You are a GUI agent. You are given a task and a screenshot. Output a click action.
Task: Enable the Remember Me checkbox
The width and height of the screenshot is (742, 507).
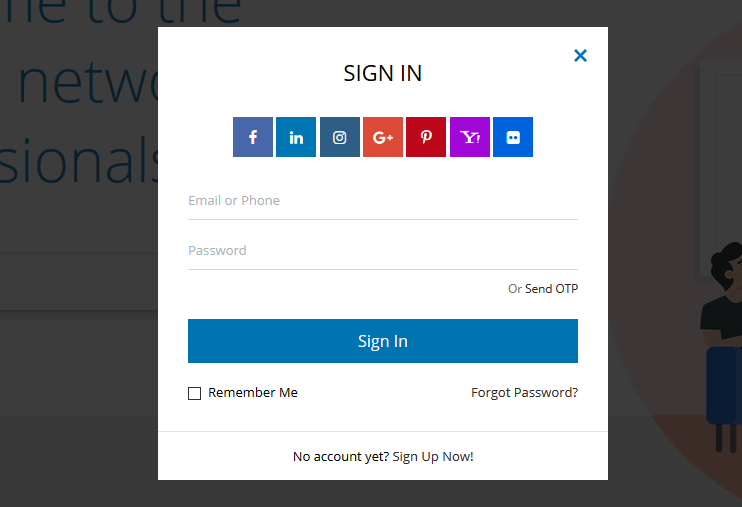tap(195, 393)
